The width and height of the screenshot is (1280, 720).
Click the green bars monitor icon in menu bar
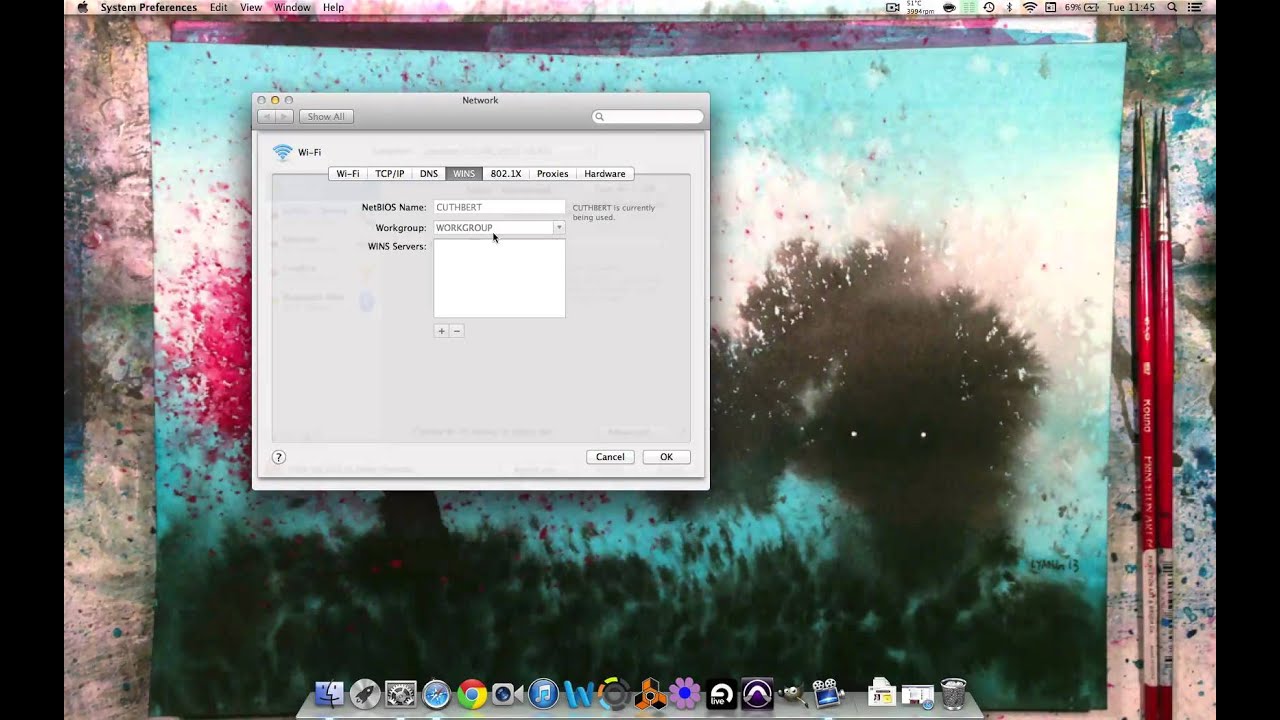pyautogui.click(x=968, y=7)
